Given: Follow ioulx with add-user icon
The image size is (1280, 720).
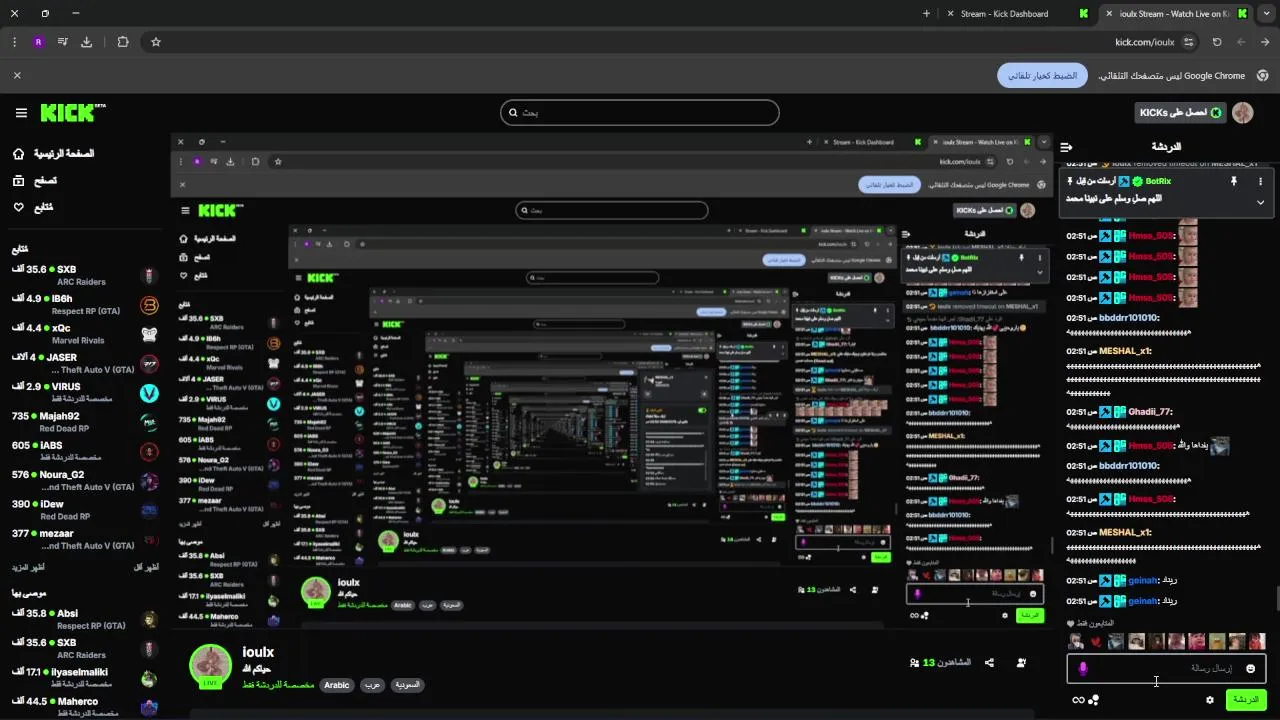Looking at the screenshot, I should [x=1021, y=663].
